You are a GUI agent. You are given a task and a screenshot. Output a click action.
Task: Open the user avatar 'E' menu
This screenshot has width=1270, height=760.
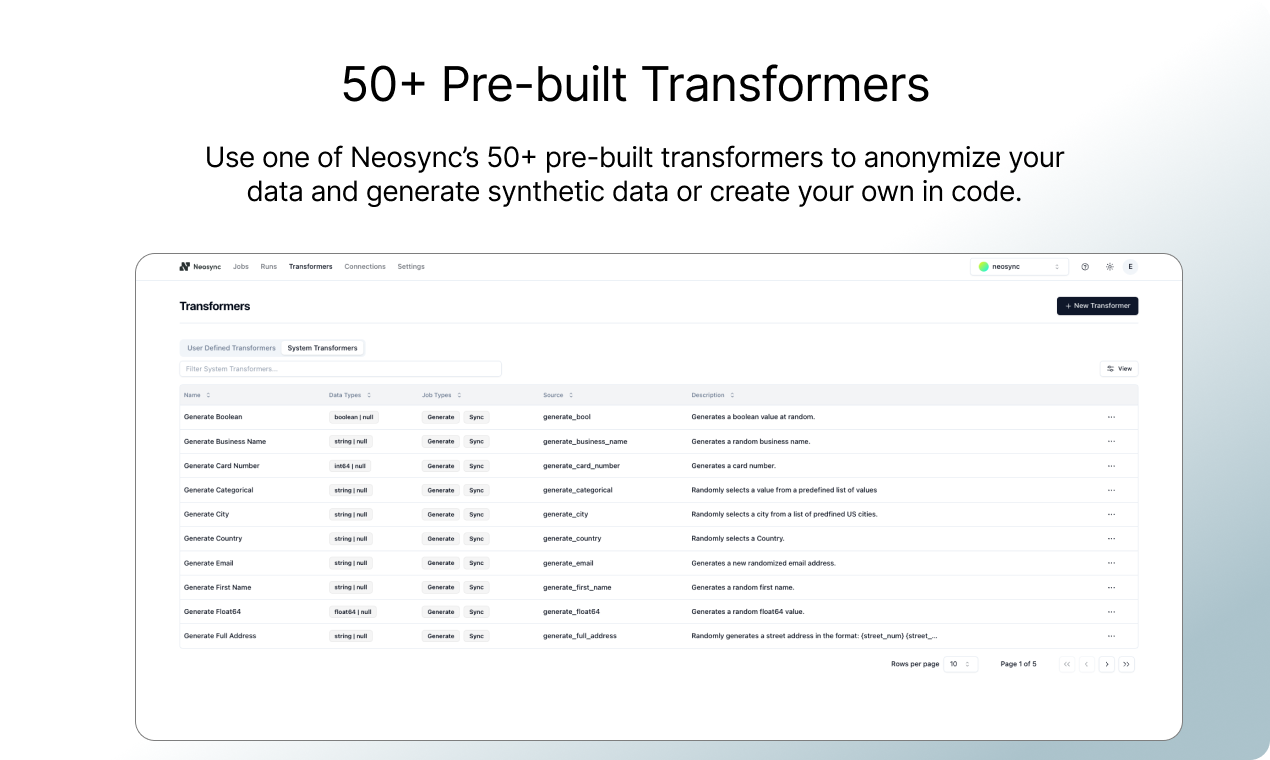[1130, 267]
